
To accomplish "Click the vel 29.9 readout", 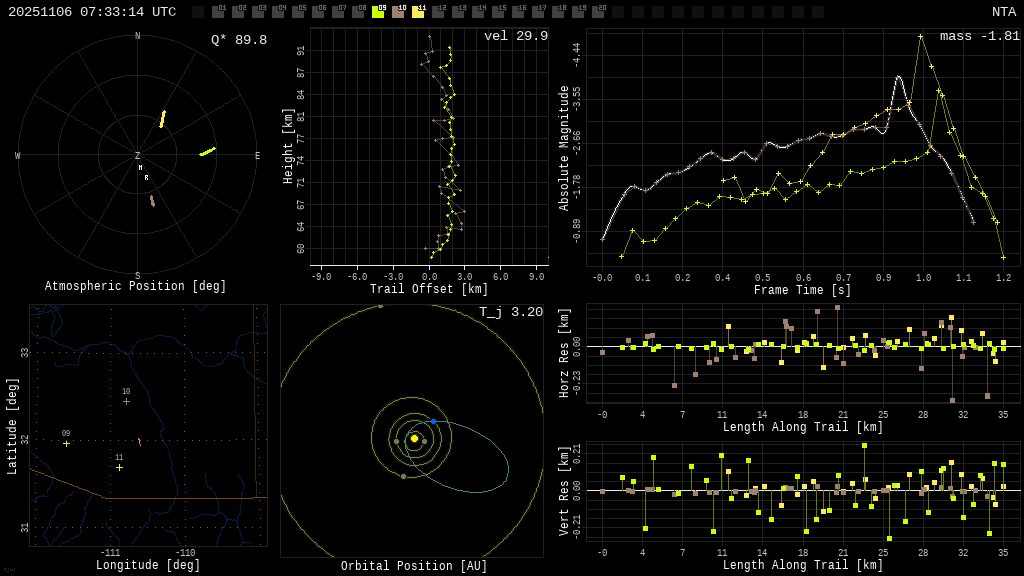I will [515, 36].
